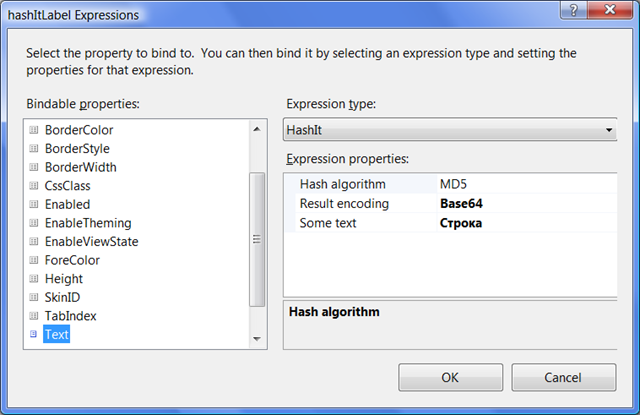Image resolution: width=640 pixels, height=415 pixels.
Task: Click the icon next to Height
Action: point(34,279)
